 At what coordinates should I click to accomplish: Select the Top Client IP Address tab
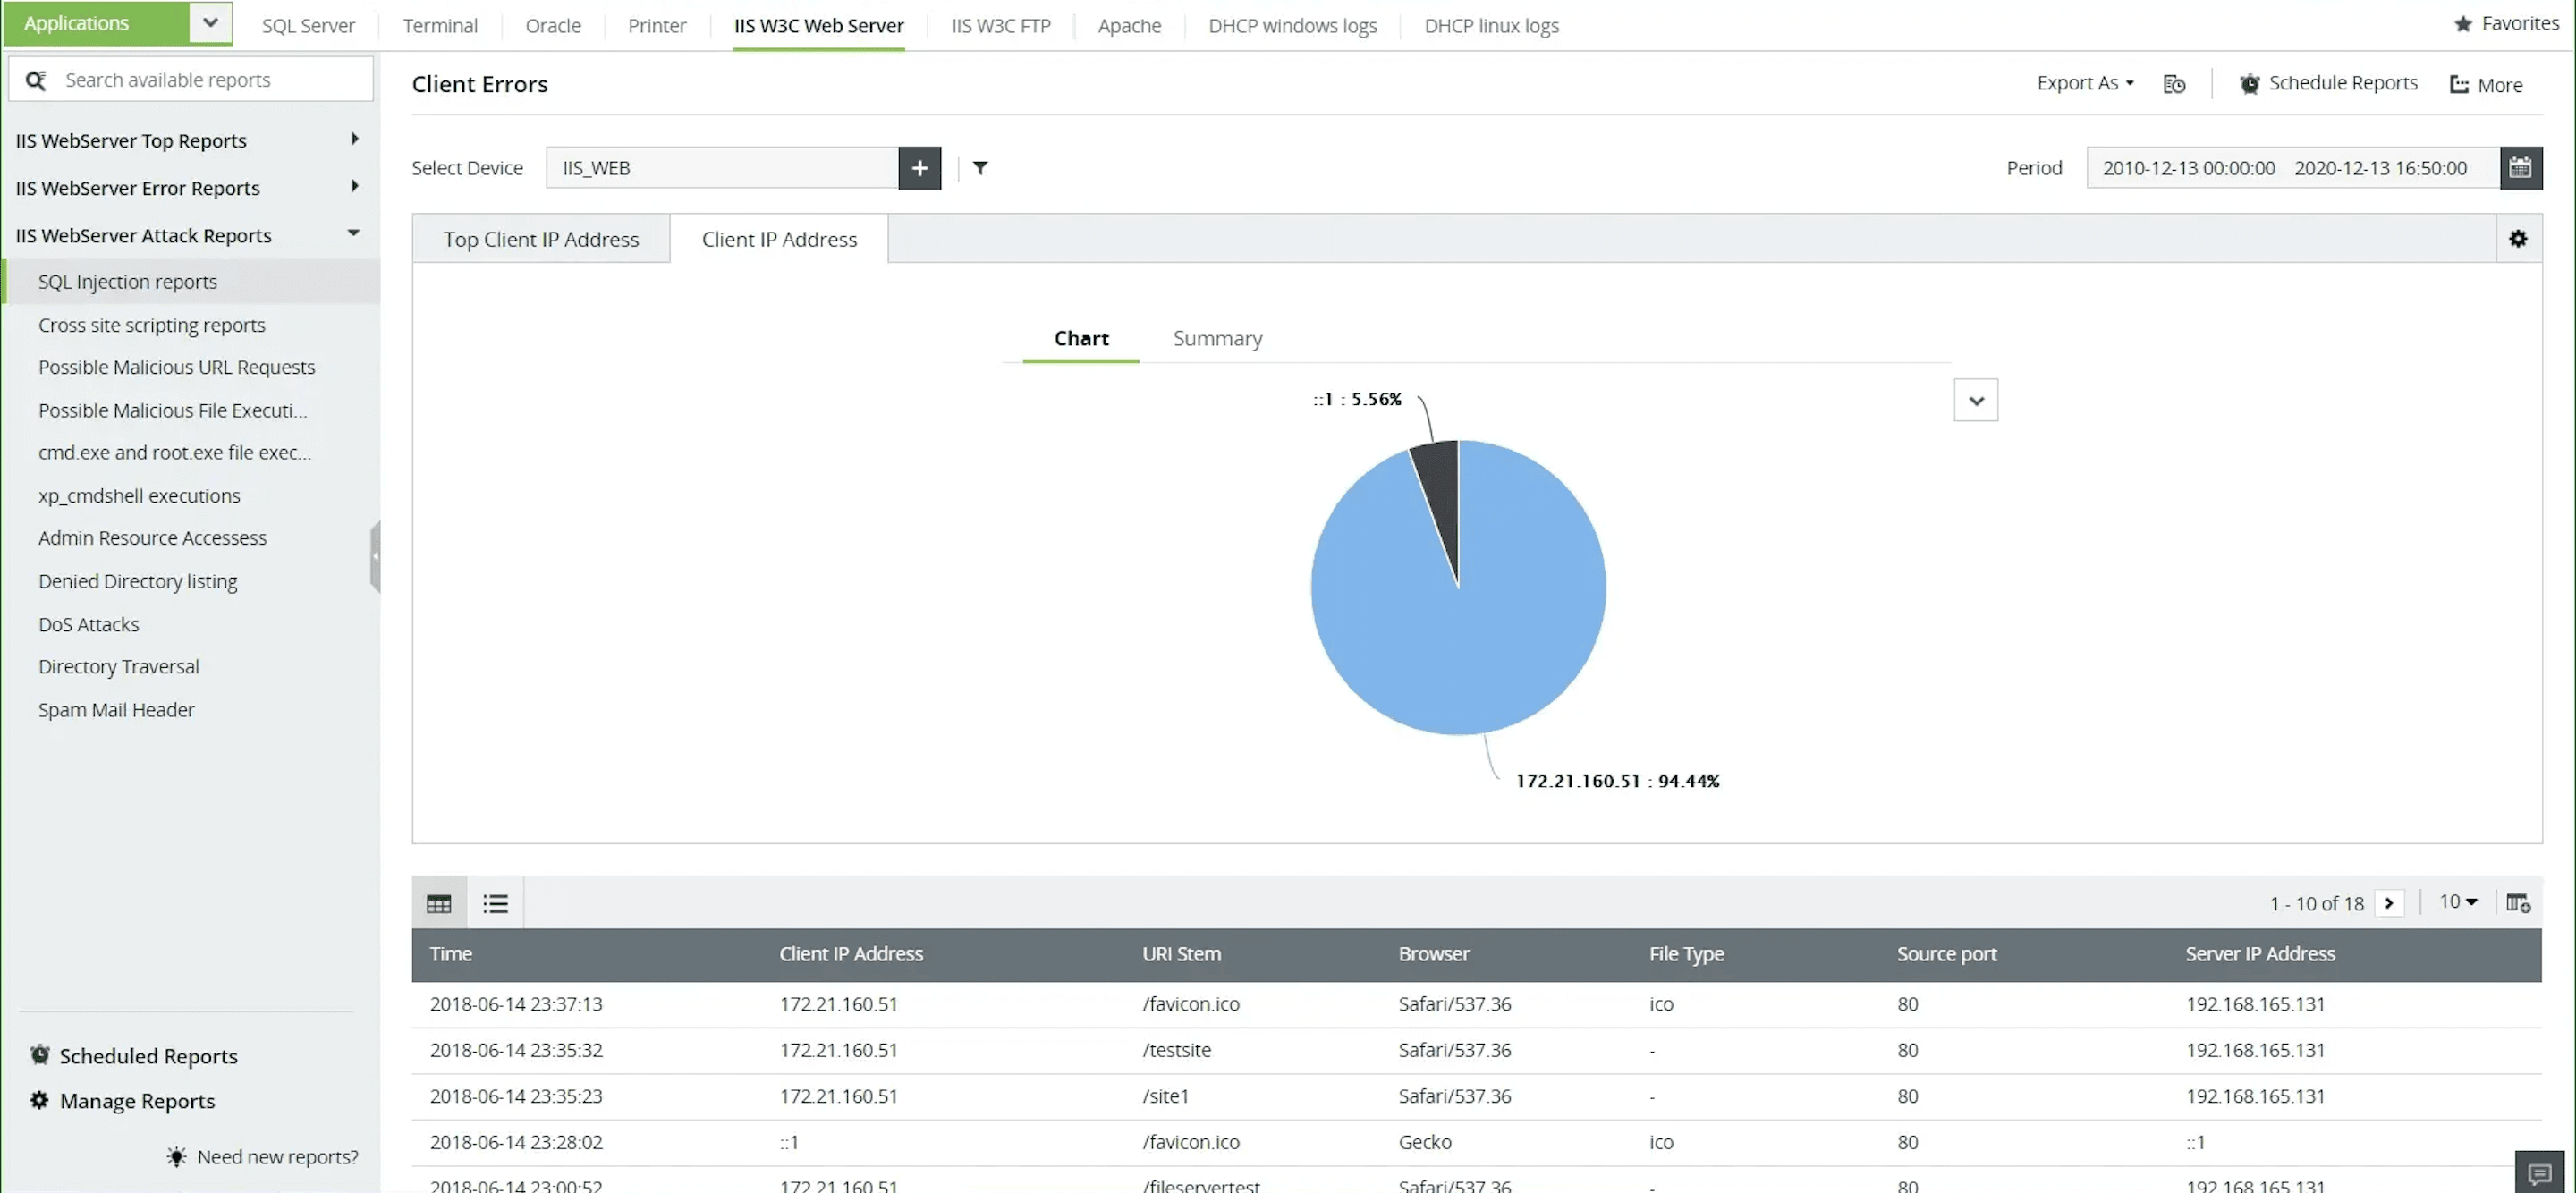tap(541, 239)
